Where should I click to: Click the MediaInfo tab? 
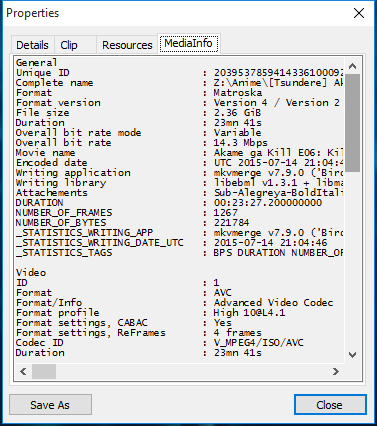189,43
